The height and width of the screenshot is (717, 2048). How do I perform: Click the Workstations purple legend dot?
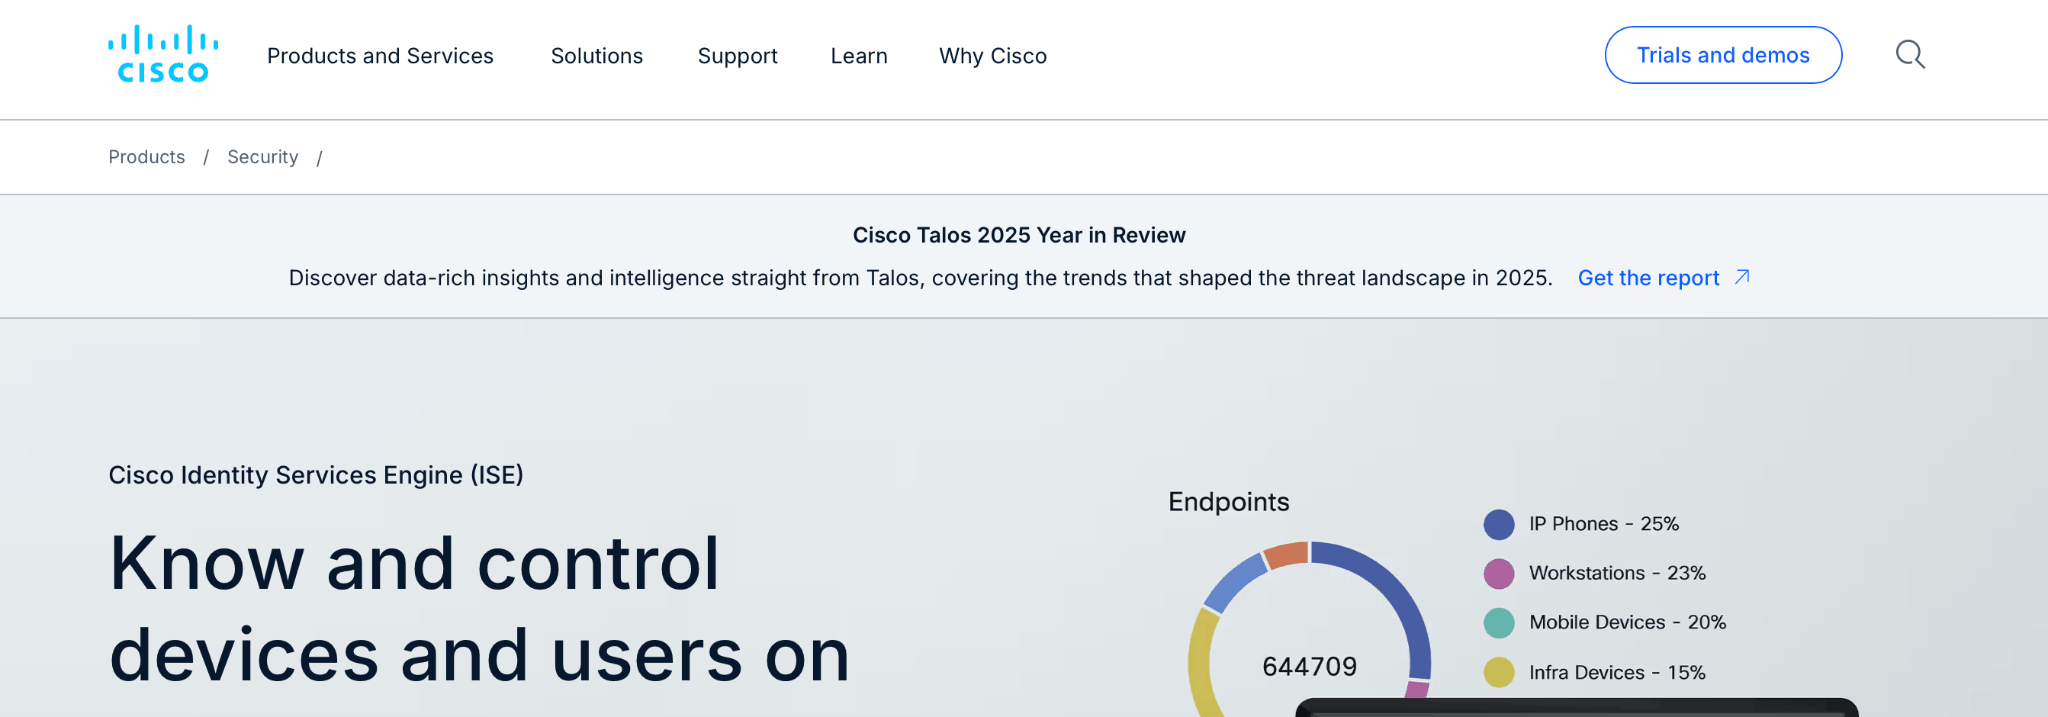[x=1499, y=574]
